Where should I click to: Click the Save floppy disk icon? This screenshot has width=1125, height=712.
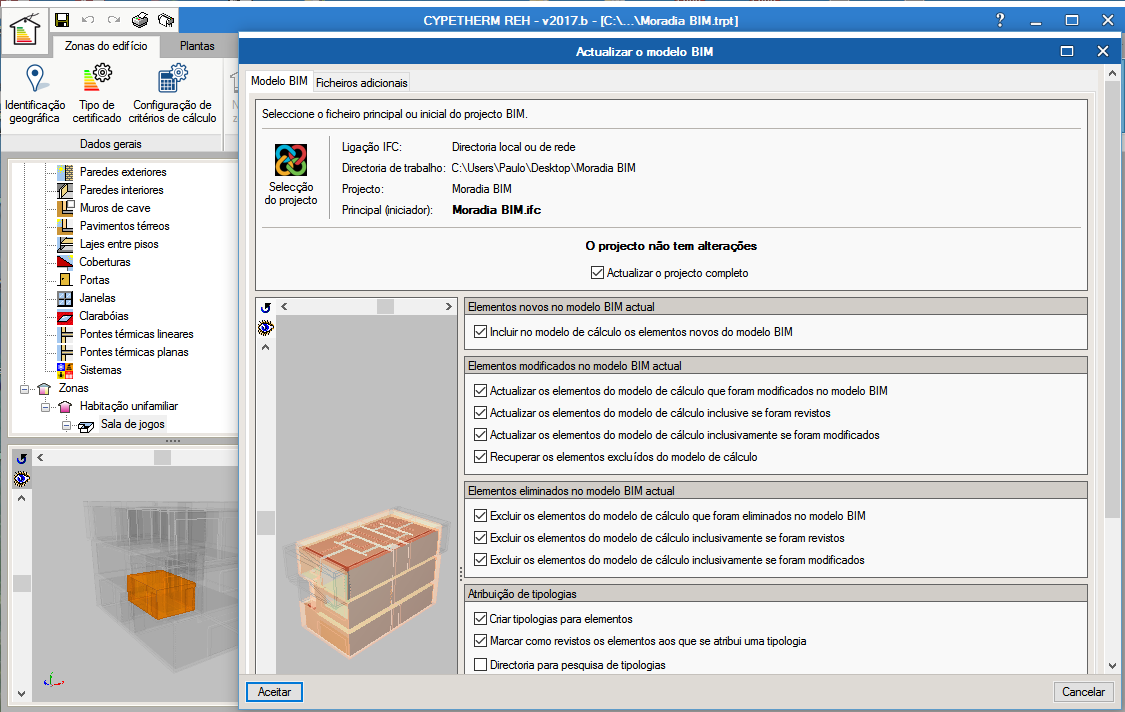point(62,20)
